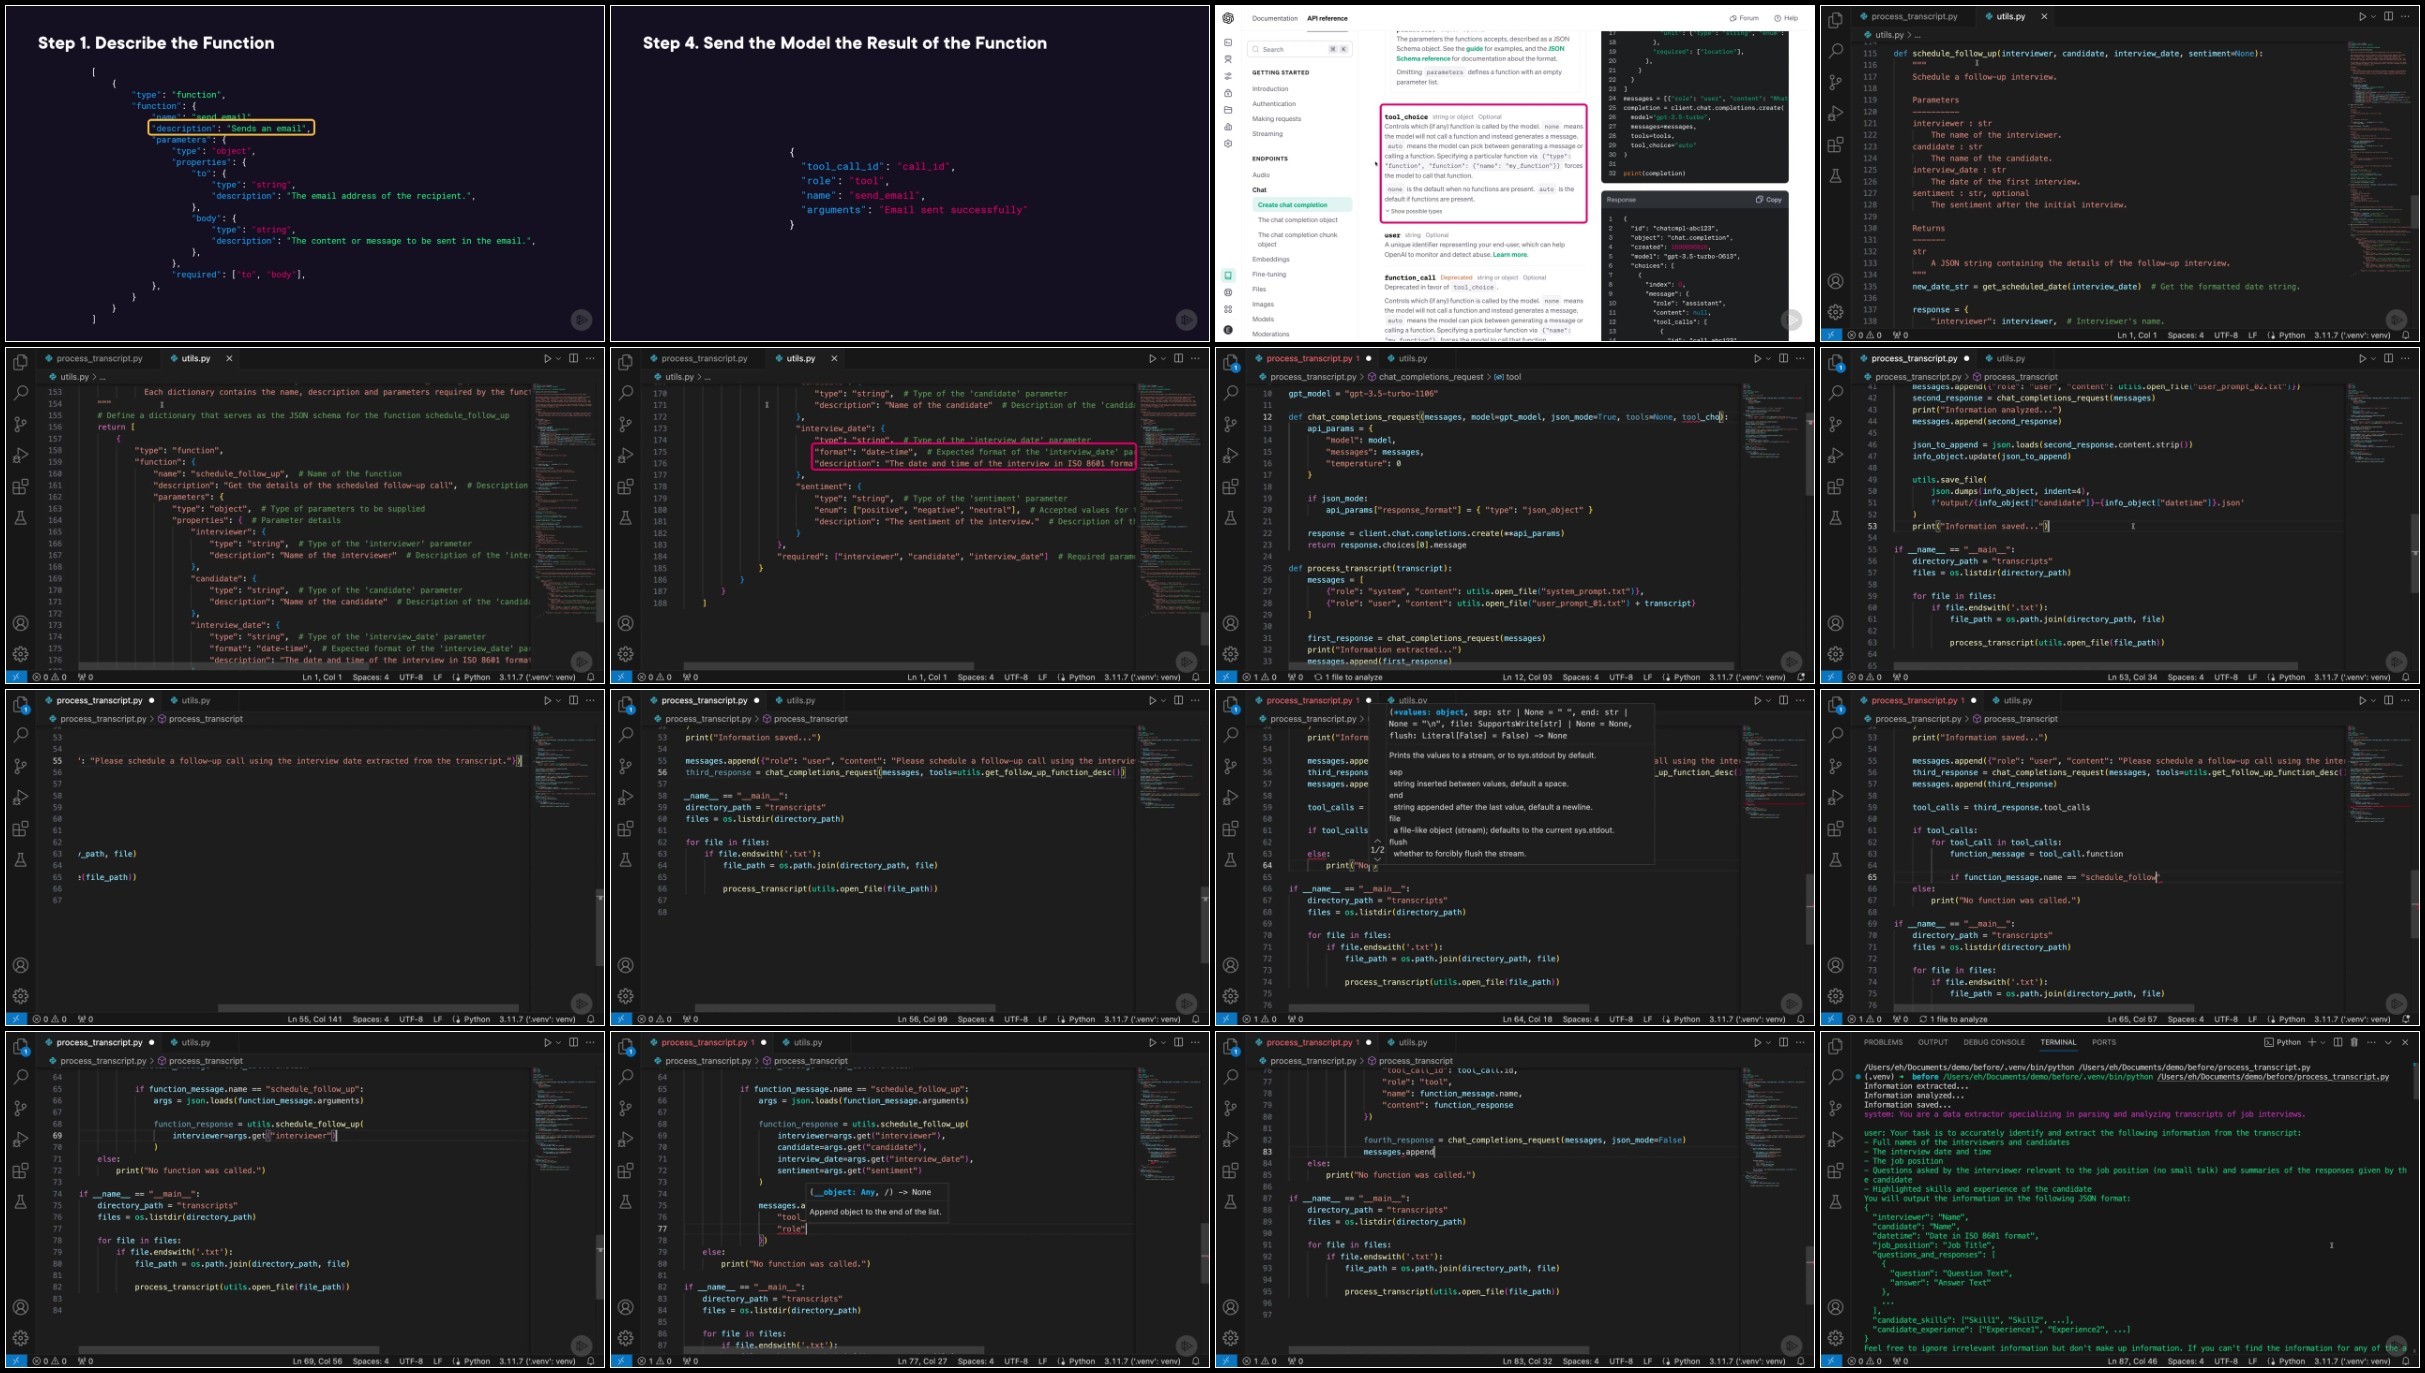This screenshot has width=2425, height=1373.
Task: Open the 'Step 4. Send the Model' thumbnail
Action: click(910, 174)
